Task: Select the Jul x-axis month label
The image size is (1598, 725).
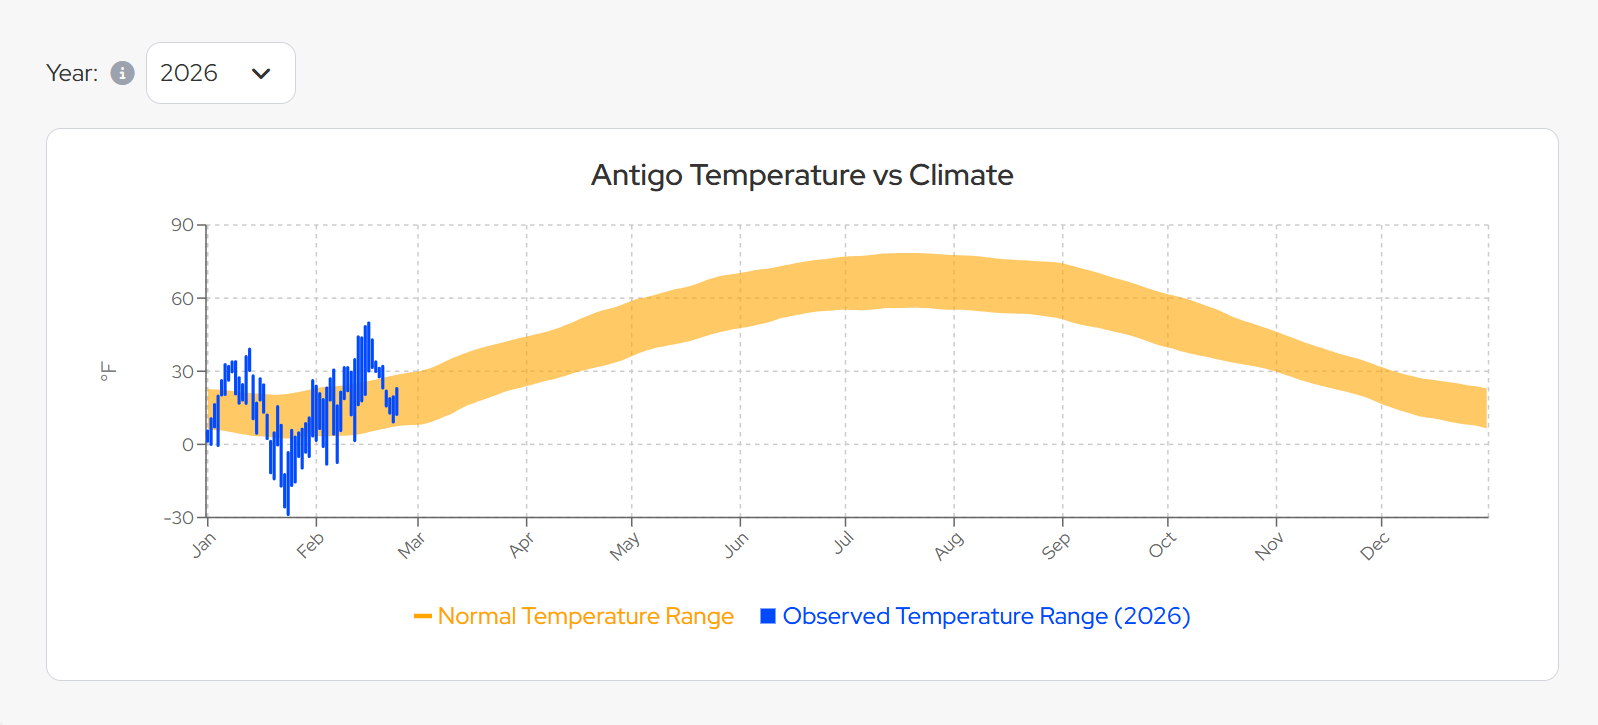Action: [844, 542]
